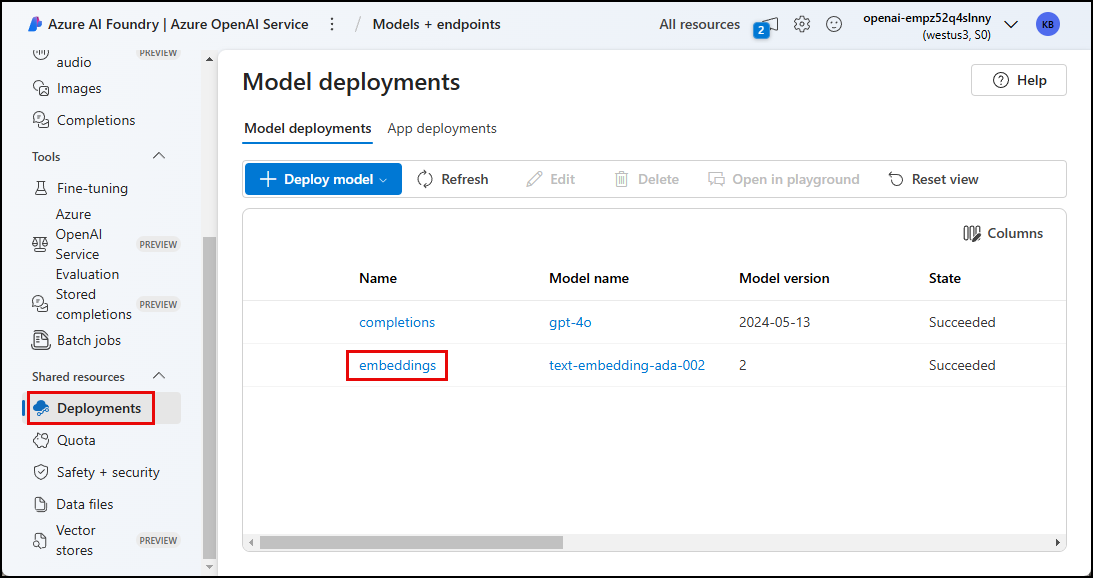This screenshot has height=578, width=1093.
Task: Open the gpt-4o model link
Action: 570,322
